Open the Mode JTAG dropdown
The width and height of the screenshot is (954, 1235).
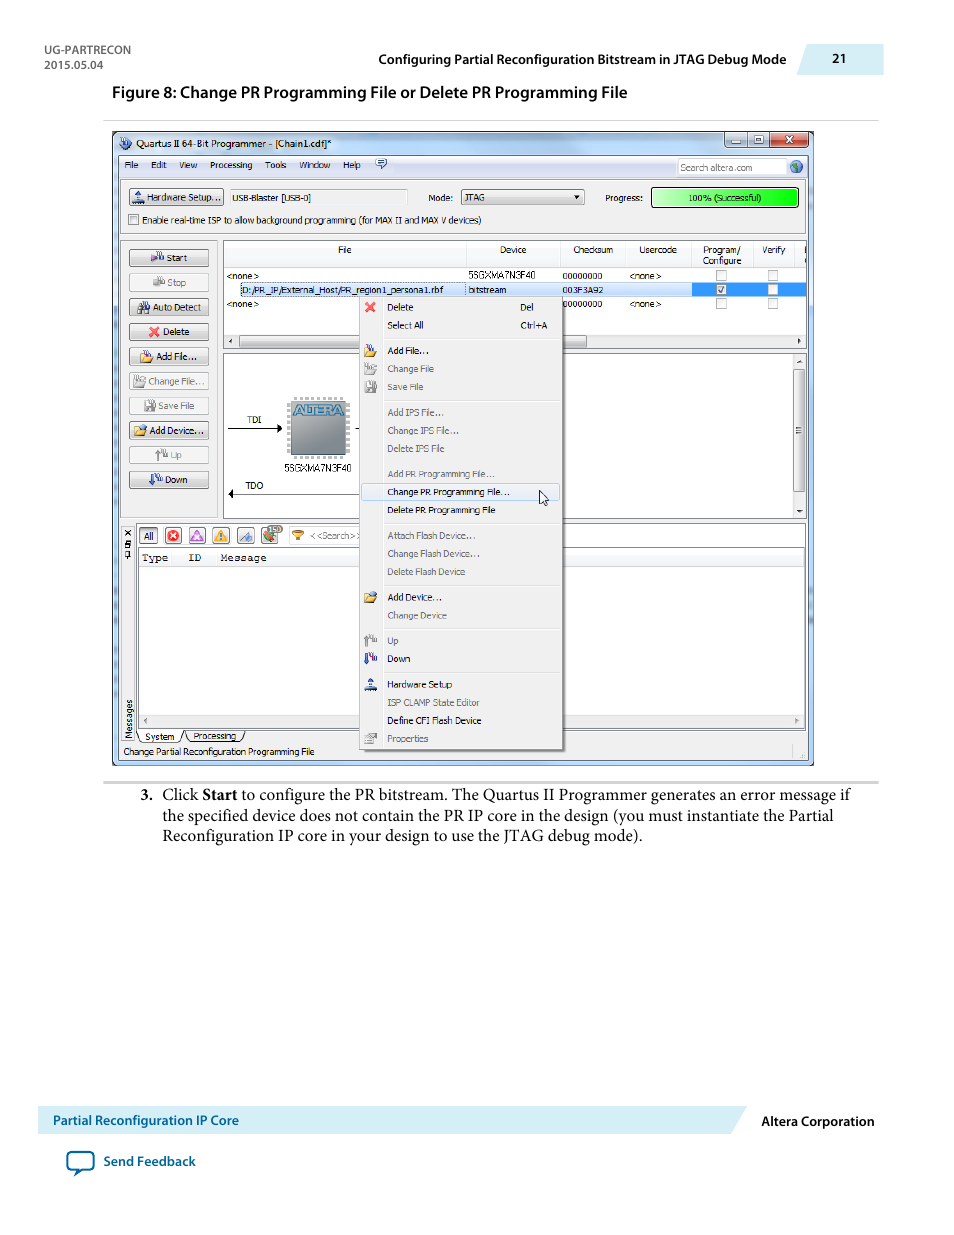coord(522,197)
